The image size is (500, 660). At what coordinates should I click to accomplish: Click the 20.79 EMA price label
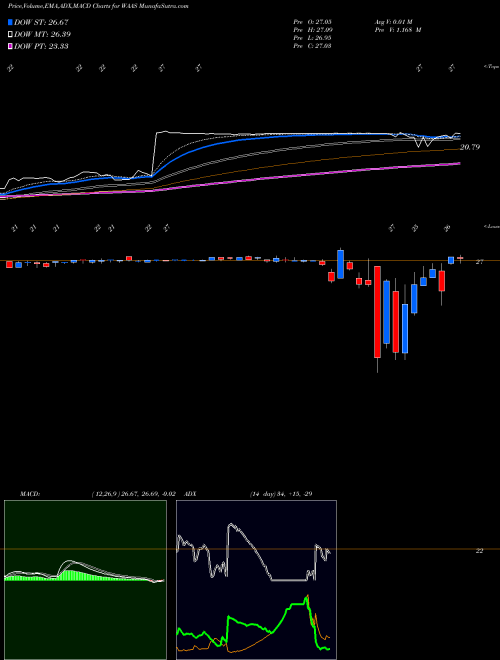470,147
